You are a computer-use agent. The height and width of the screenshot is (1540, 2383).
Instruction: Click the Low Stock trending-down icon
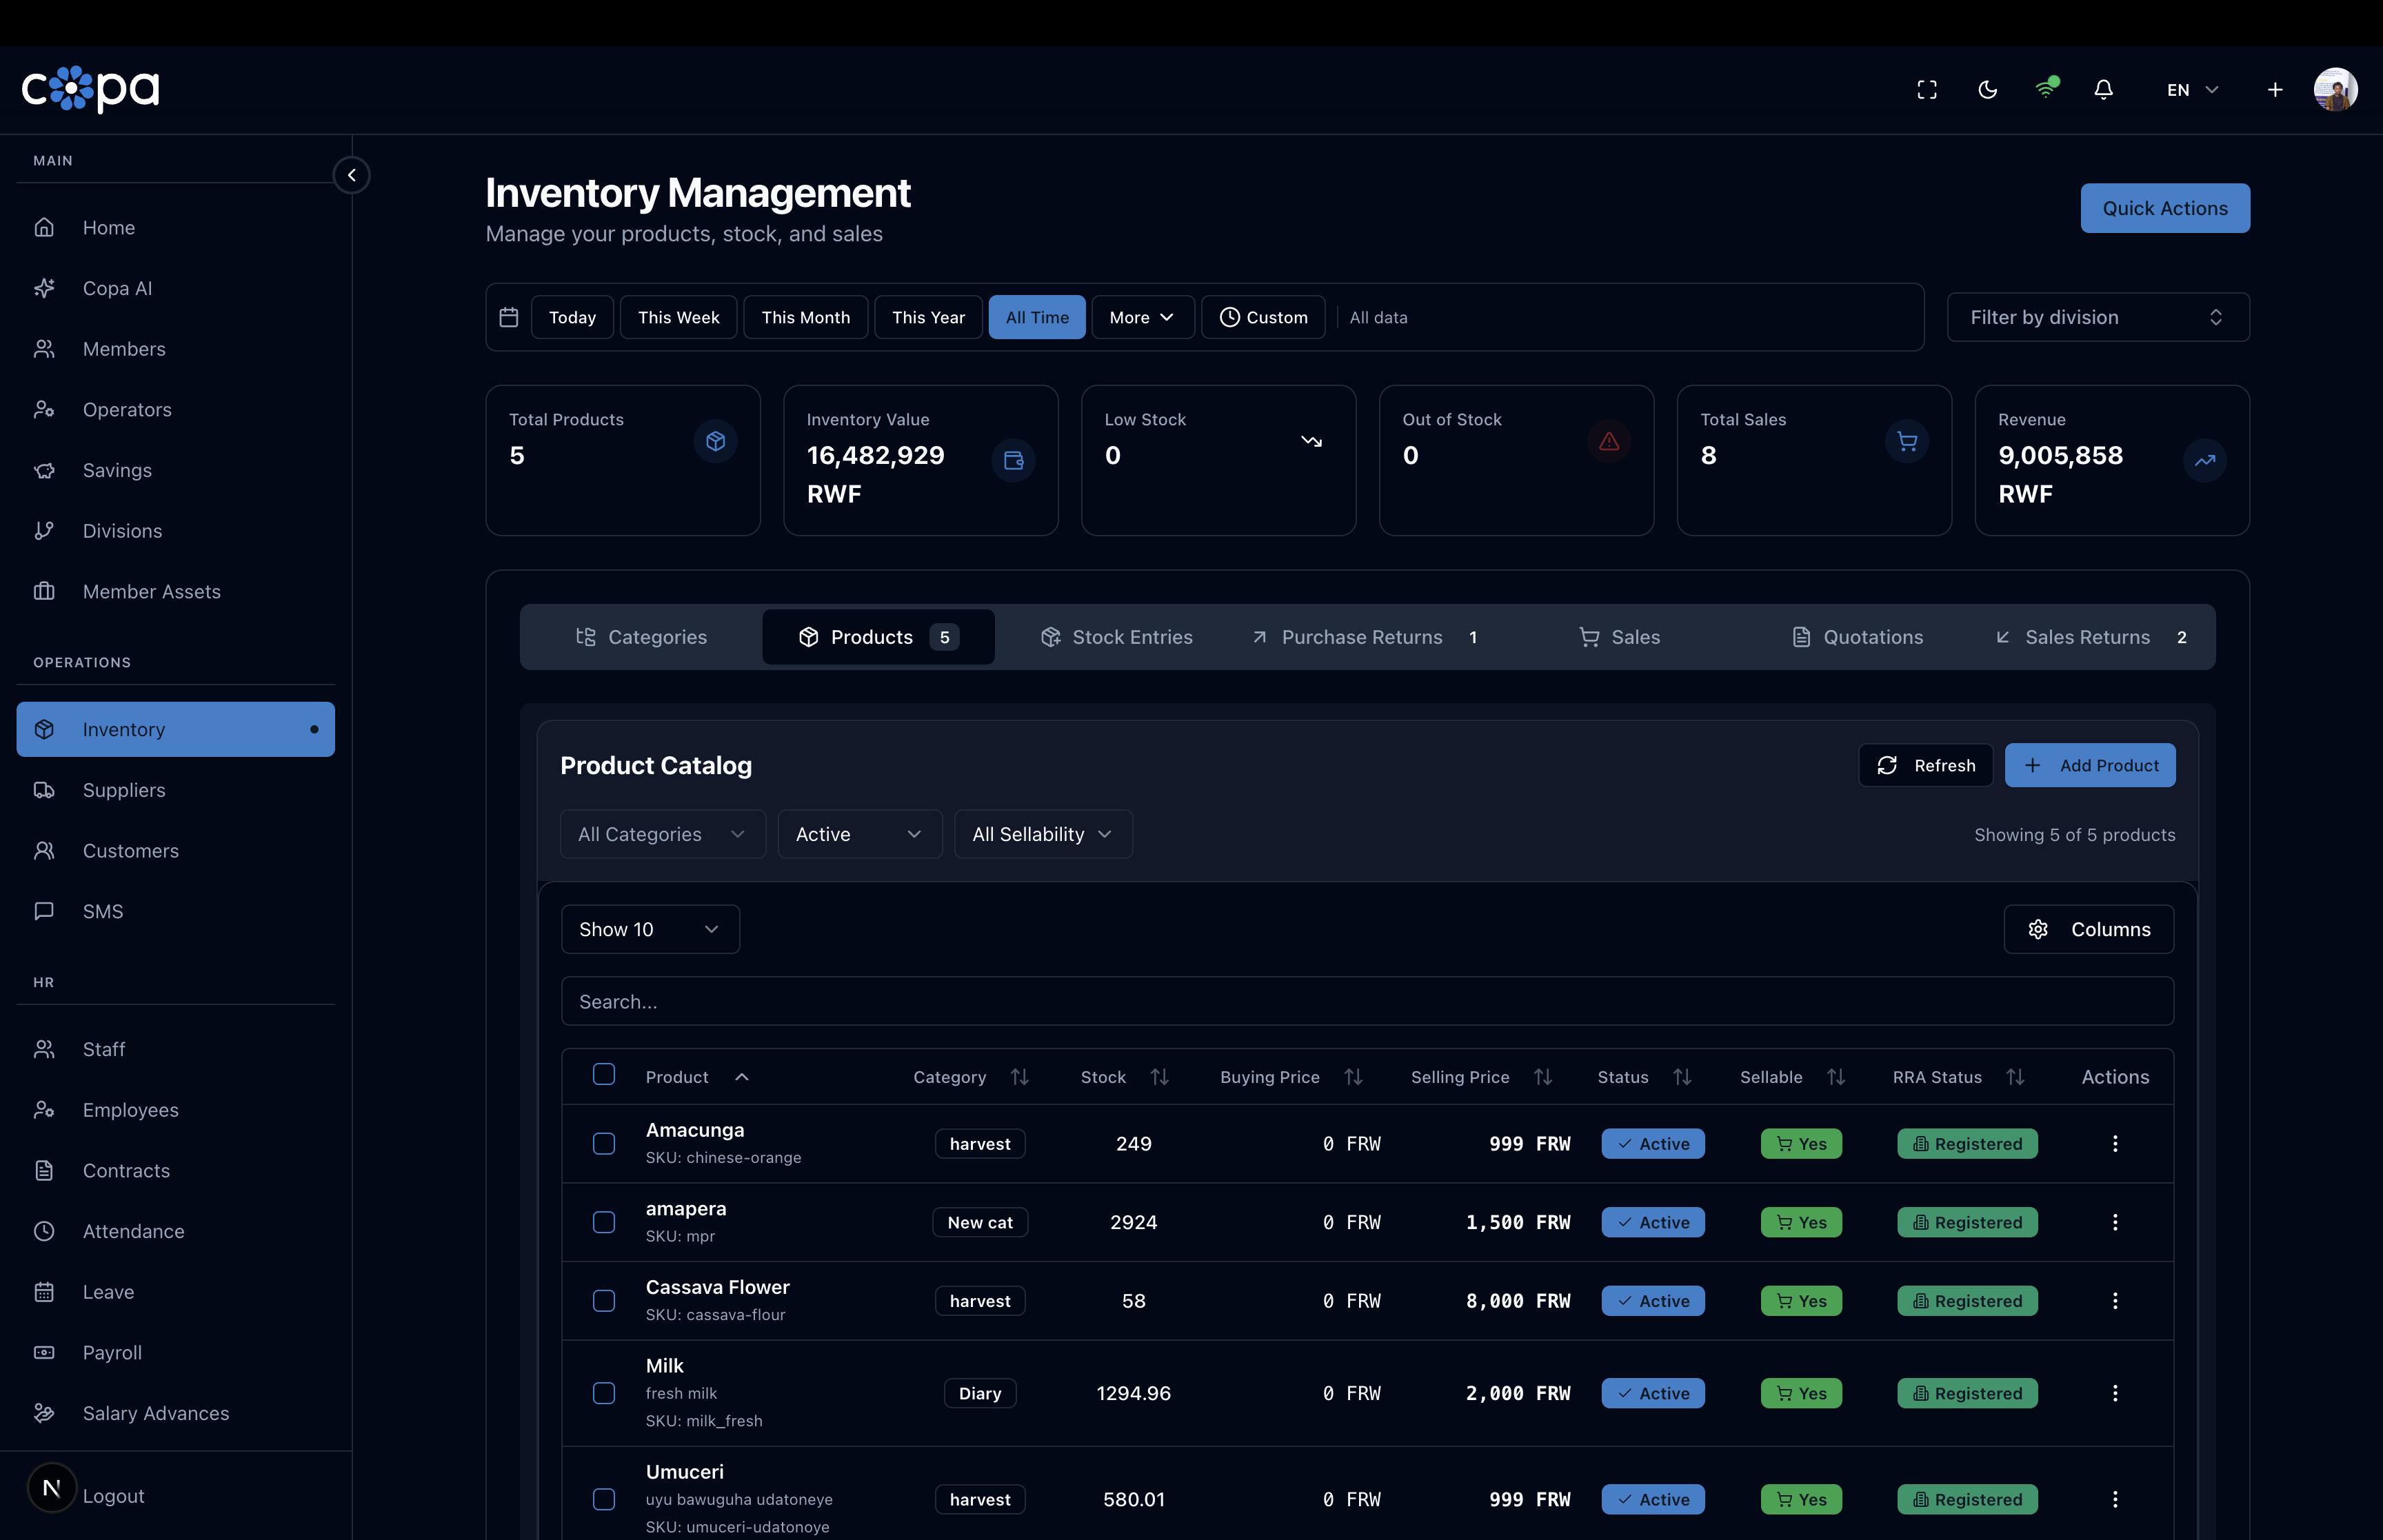coord(1312,441)
